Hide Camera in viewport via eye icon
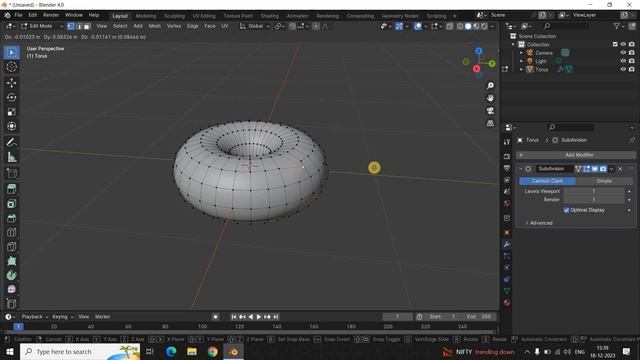The width and height of the screenshot is (640, 360). click(623, 53)
